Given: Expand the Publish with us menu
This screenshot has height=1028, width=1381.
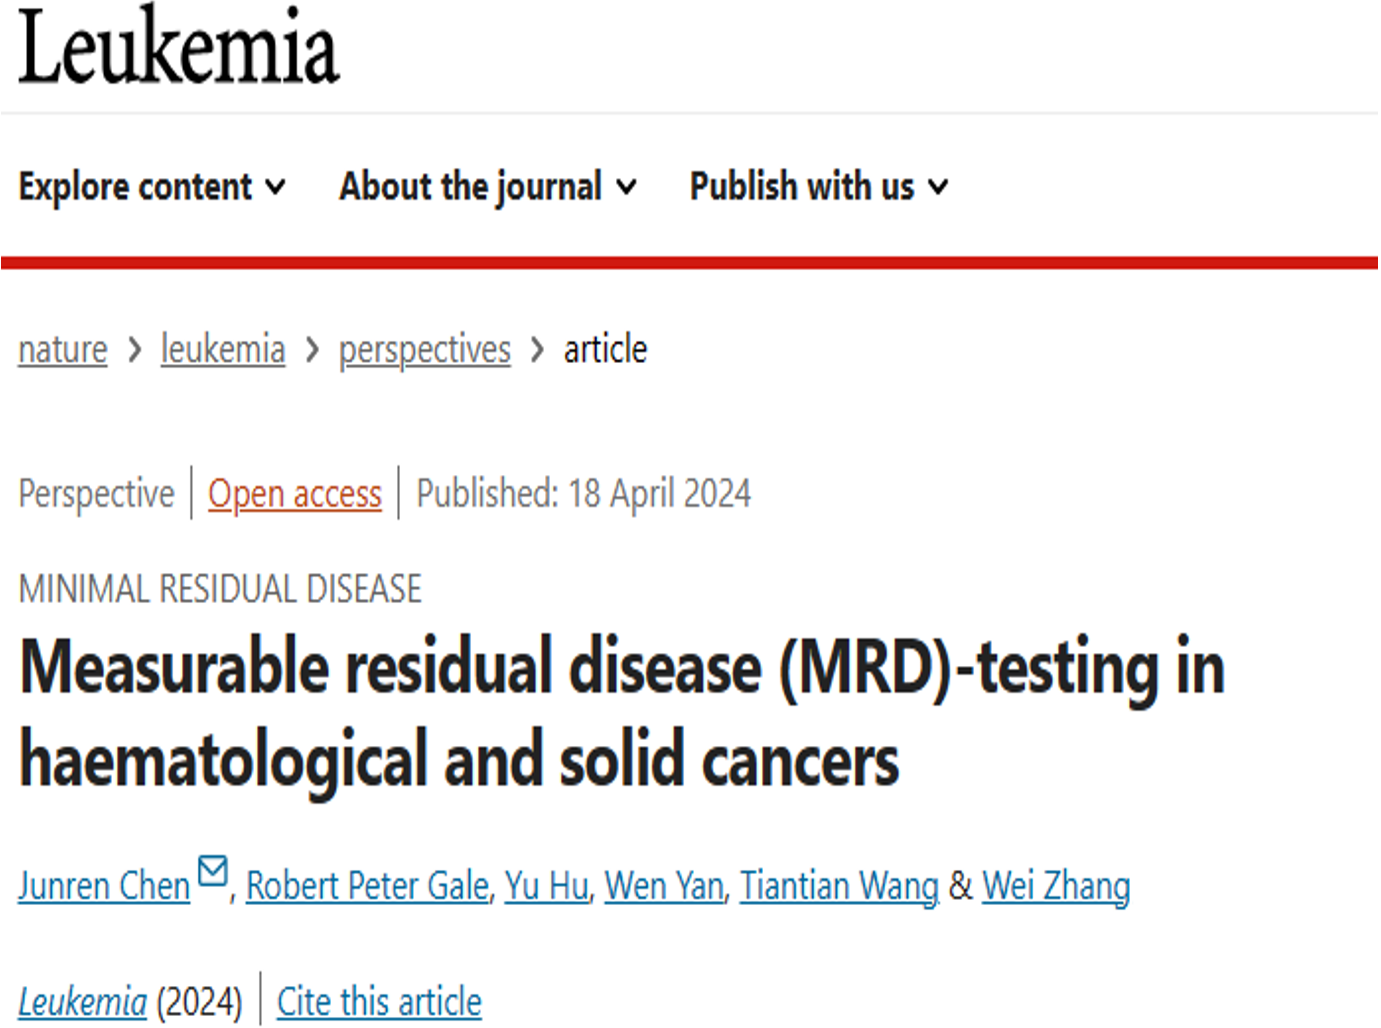Looking at the screenshot, I should click(x=819, y=187).
